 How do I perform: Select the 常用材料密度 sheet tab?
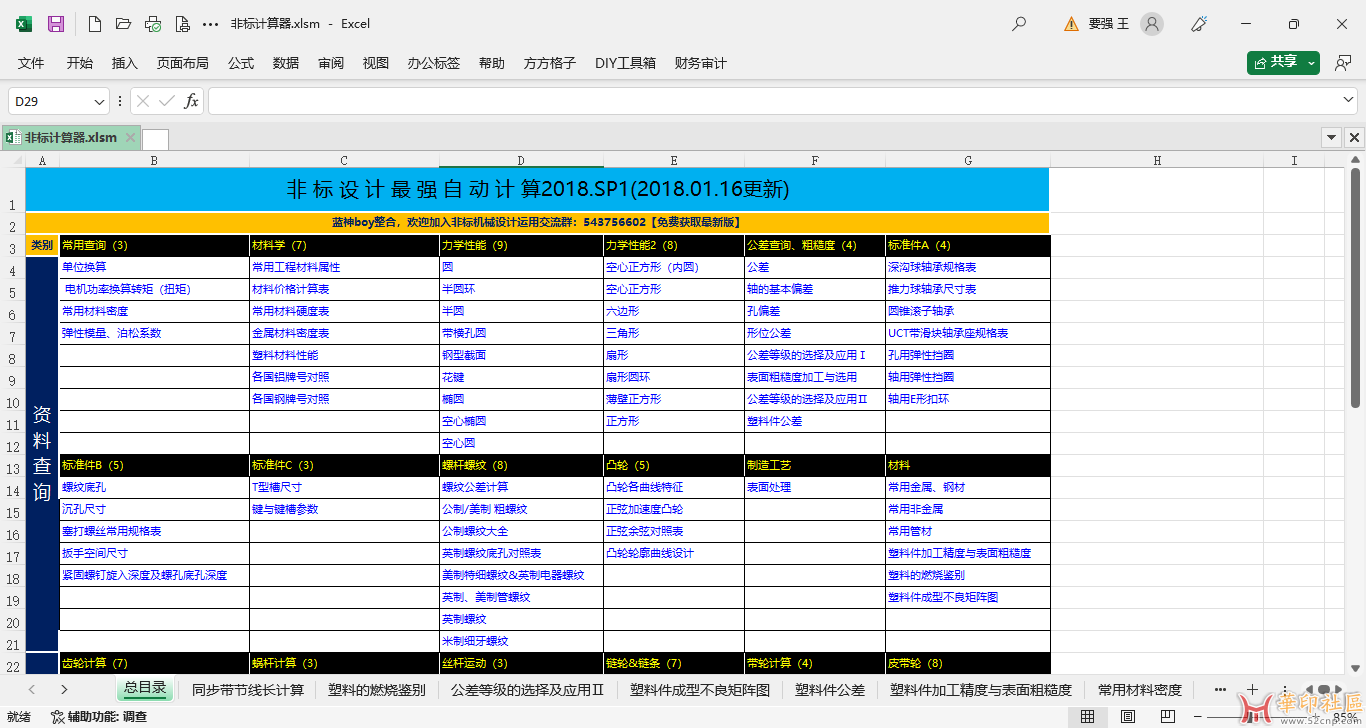[1140, 689]
